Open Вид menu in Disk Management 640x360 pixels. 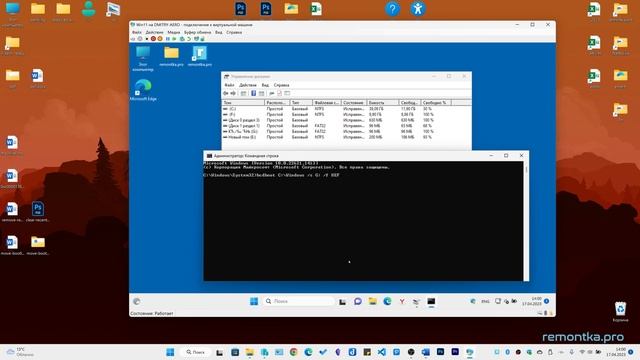pyautogui.click(x=265, y=85)
